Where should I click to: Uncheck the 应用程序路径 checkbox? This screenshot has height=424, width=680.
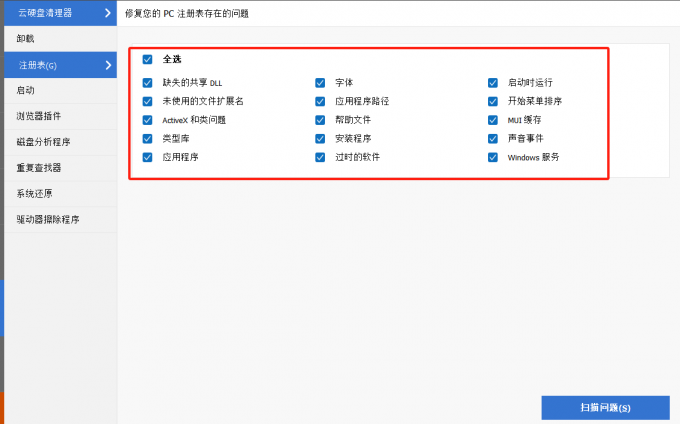320,101
